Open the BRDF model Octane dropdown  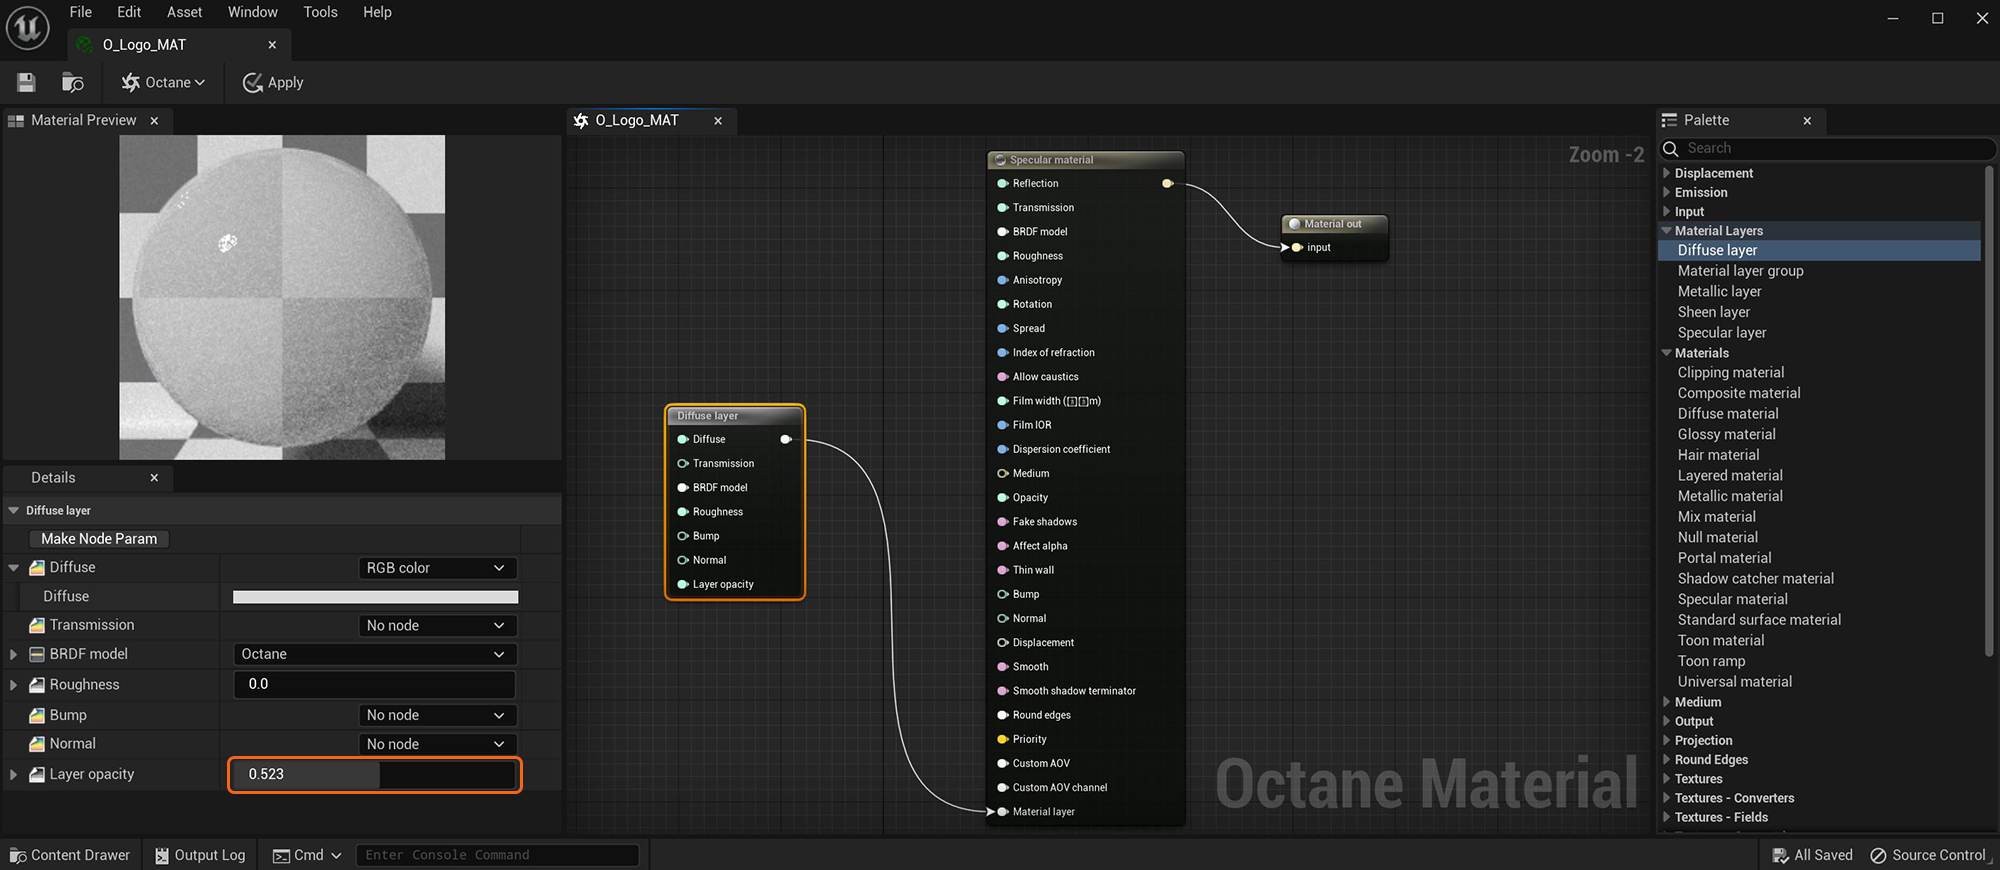tap(375, 654)
